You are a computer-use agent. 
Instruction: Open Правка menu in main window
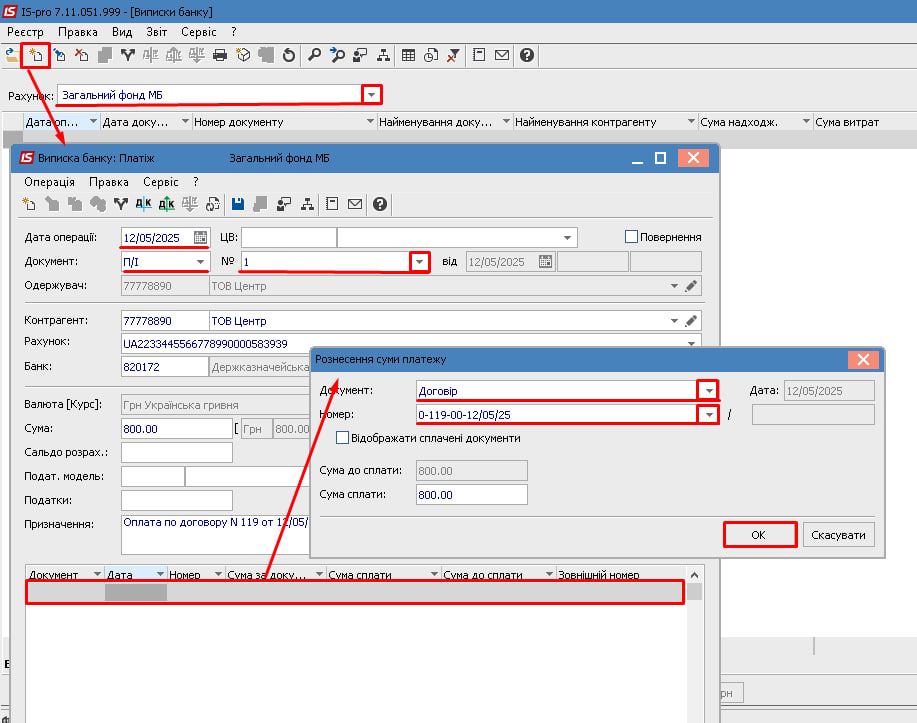pos(78,32)
